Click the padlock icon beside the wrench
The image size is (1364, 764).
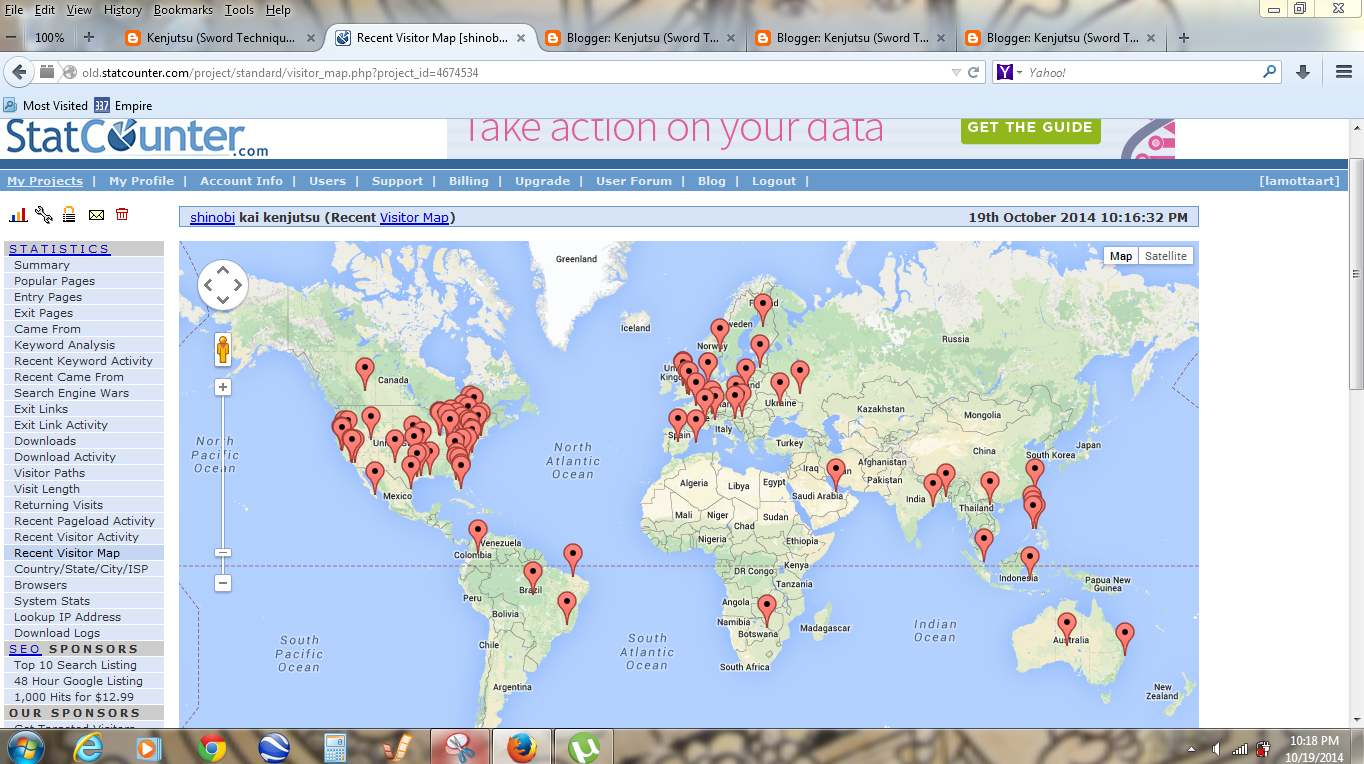tap(69, 214)
